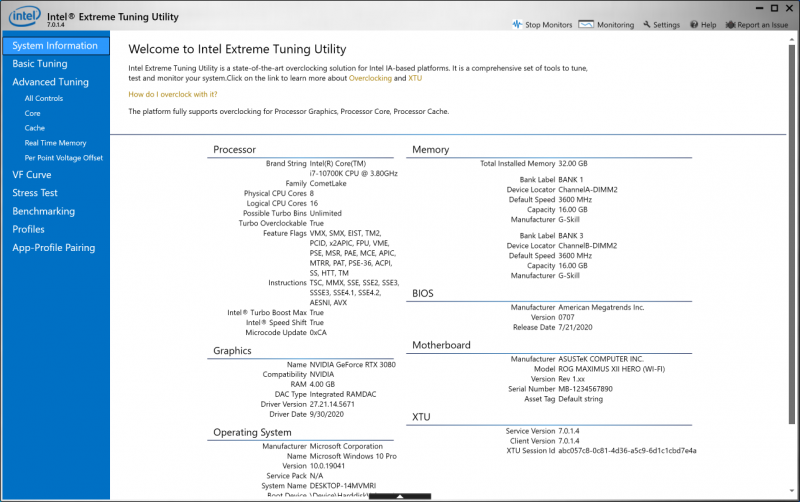
Task: Click the Processor section heading
Action: tap(234, 149)
